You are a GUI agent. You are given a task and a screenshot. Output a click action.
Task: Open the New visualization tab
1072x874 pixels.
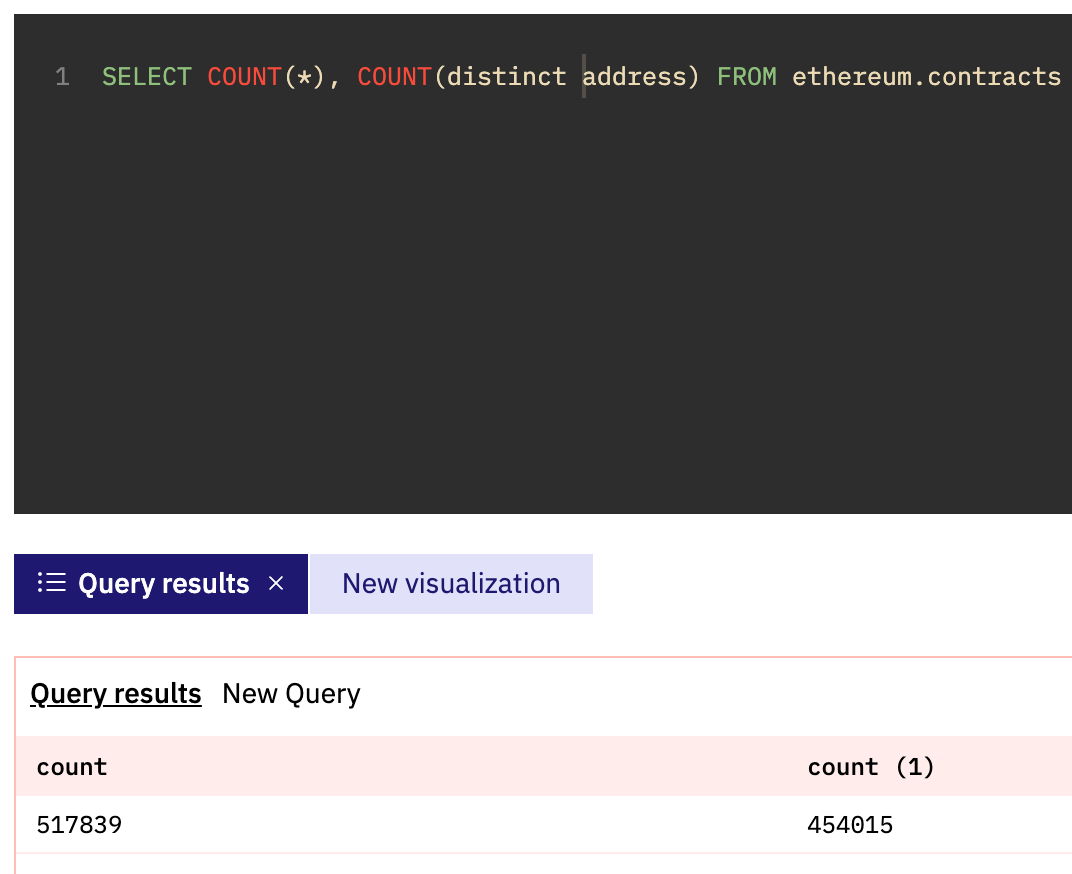tap(451, 583)
